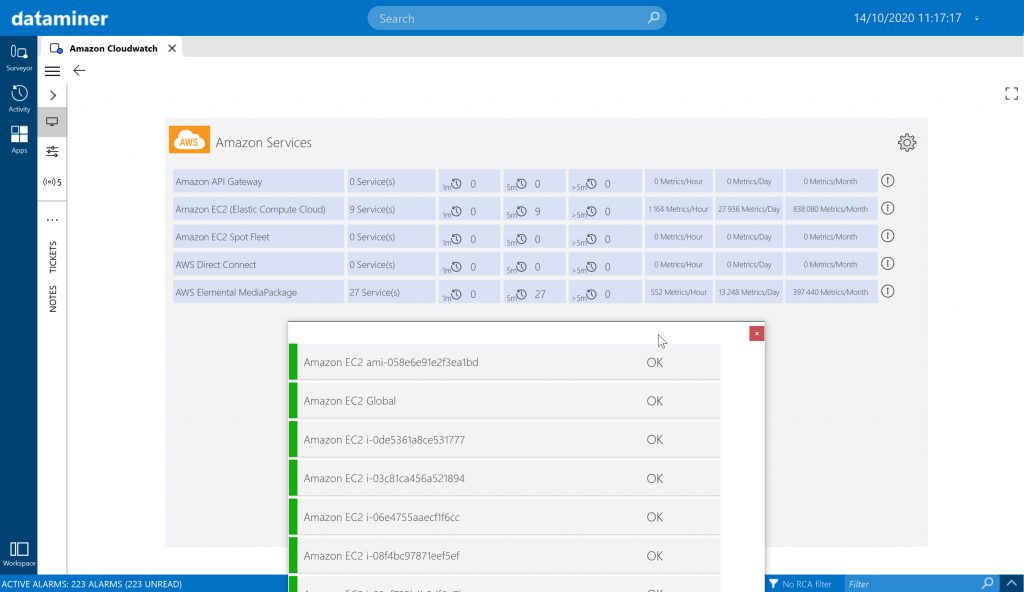Click the AWS logo icon
Screen dimensions: 1024x592
point(189,140)
